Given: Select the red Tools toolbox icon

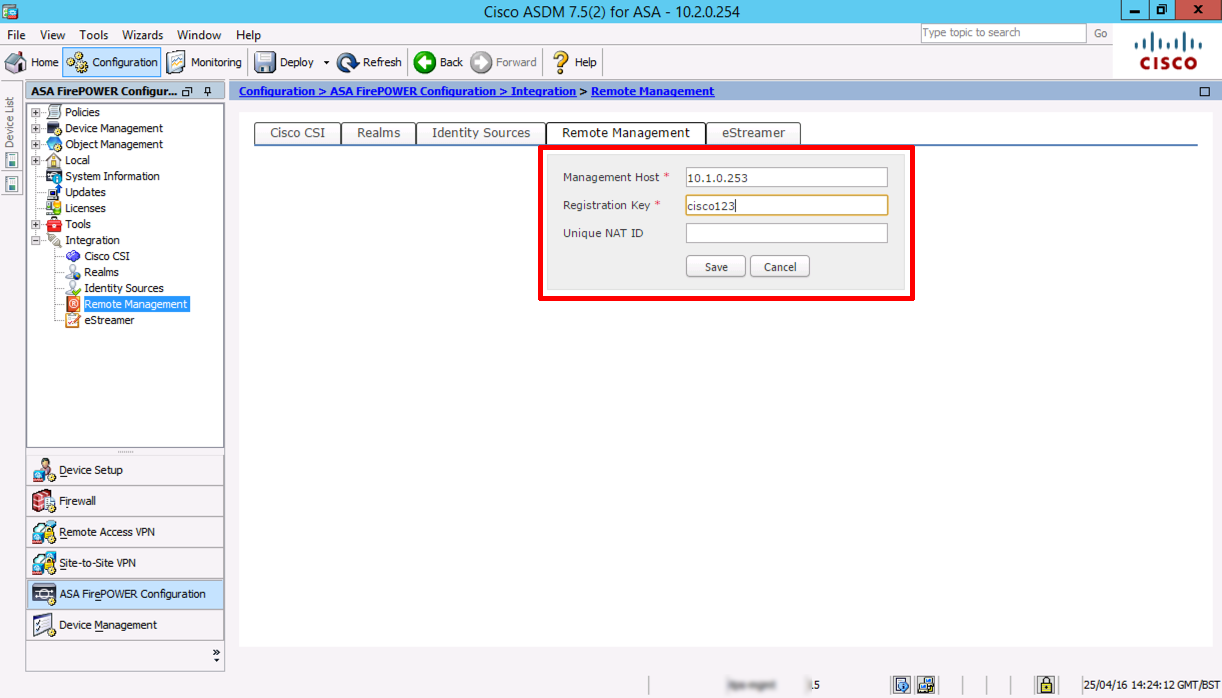Looking at the screenshot, I should (54, 224).
